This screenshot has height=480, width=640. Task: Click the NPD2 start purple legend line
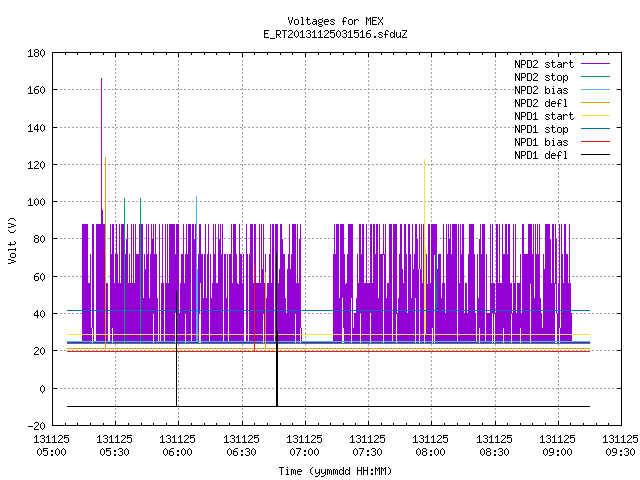(595, 64)
